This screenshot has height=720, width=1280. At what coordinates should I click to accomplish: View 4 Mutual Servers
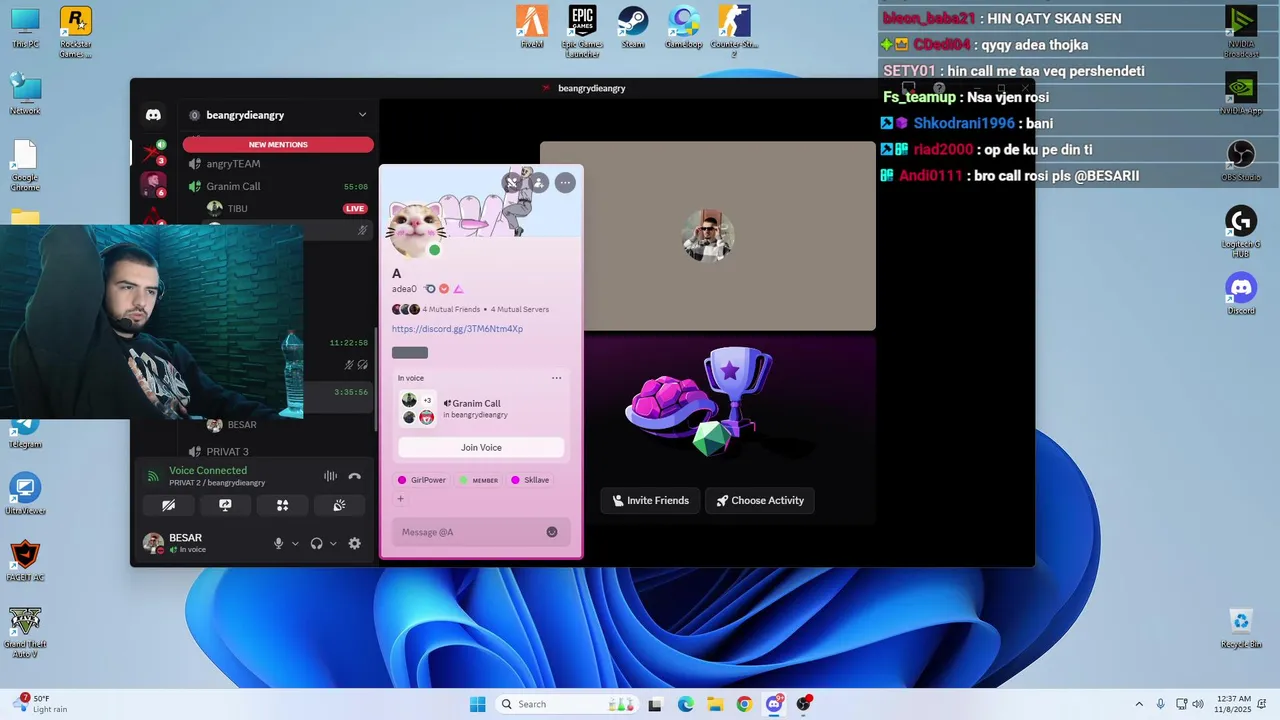point(520,309)
